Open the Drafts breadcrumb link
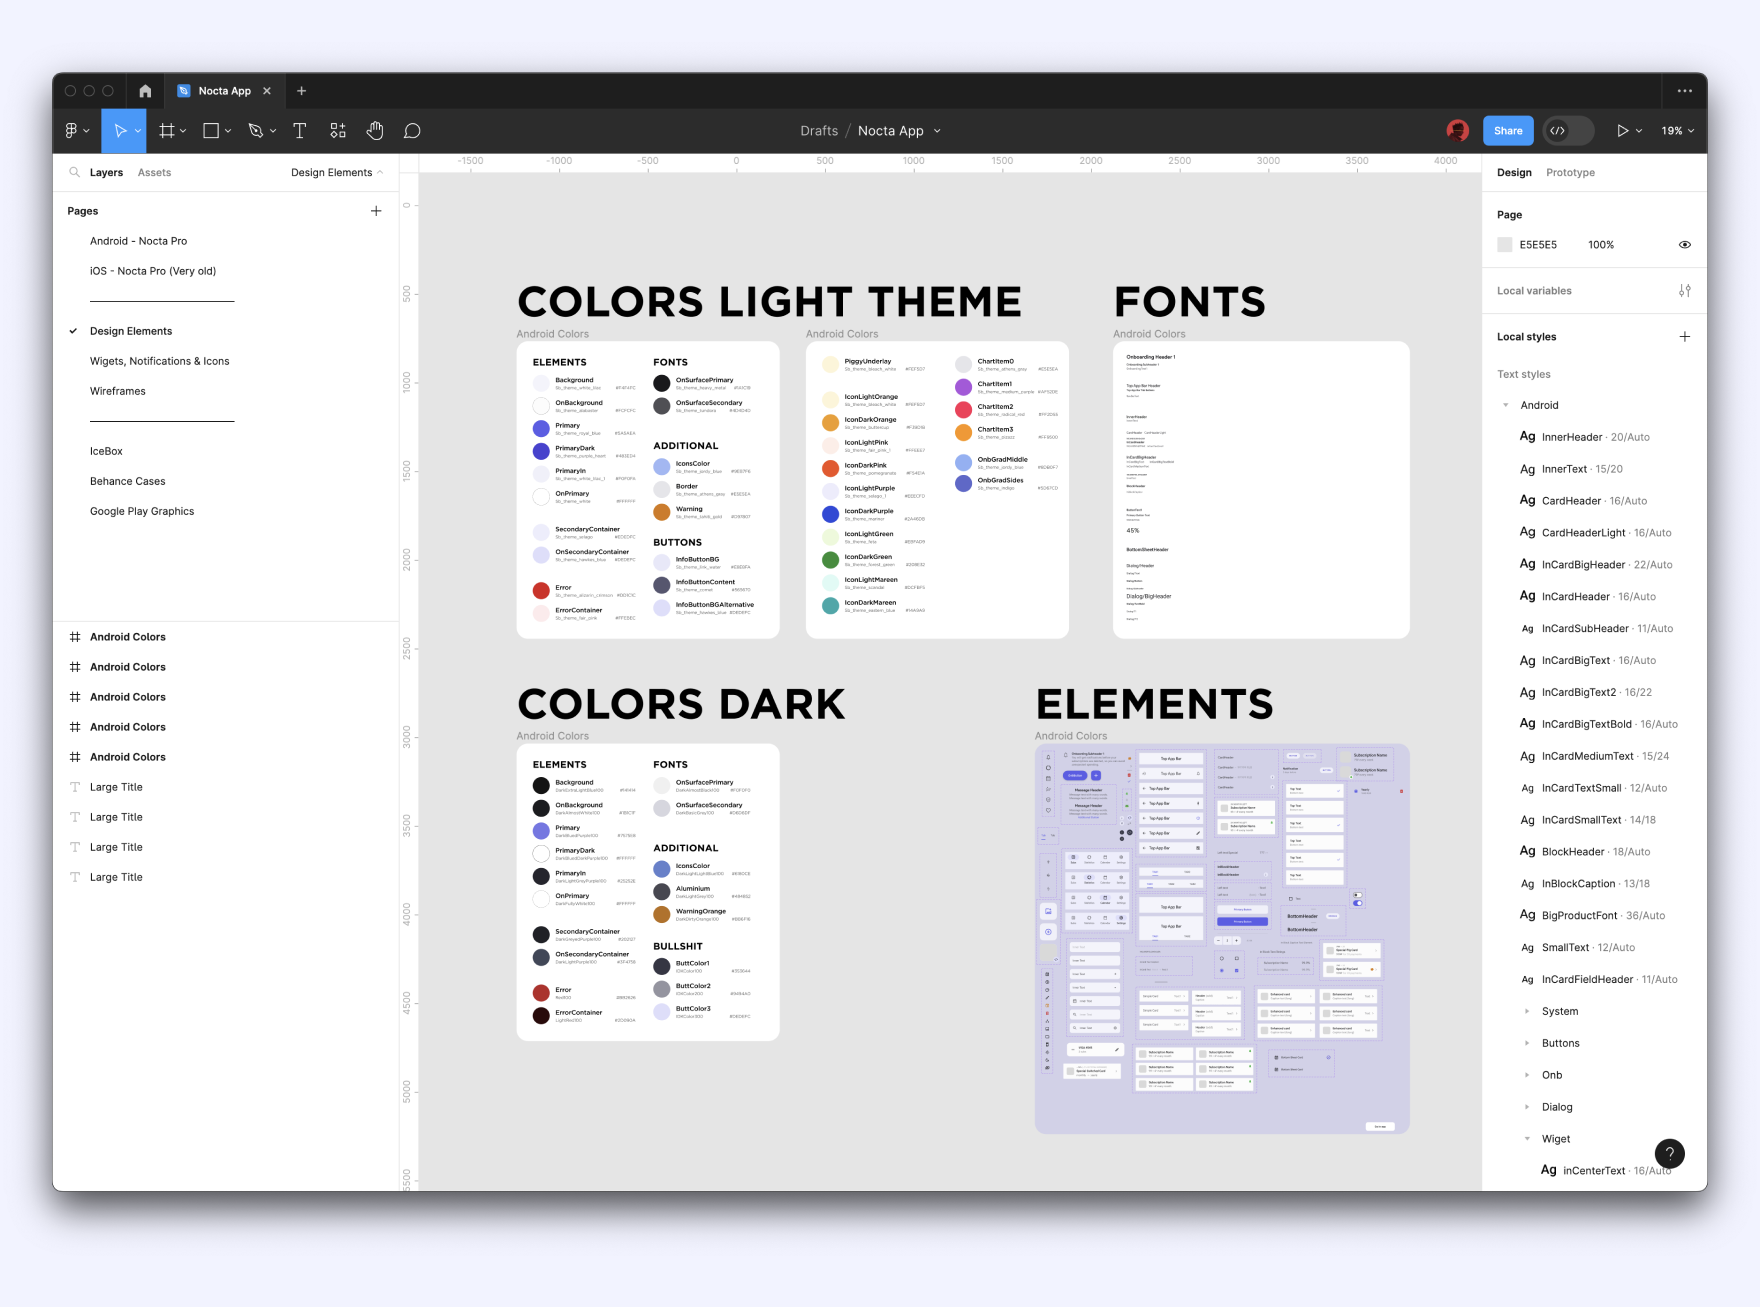 tap(819, 131)
